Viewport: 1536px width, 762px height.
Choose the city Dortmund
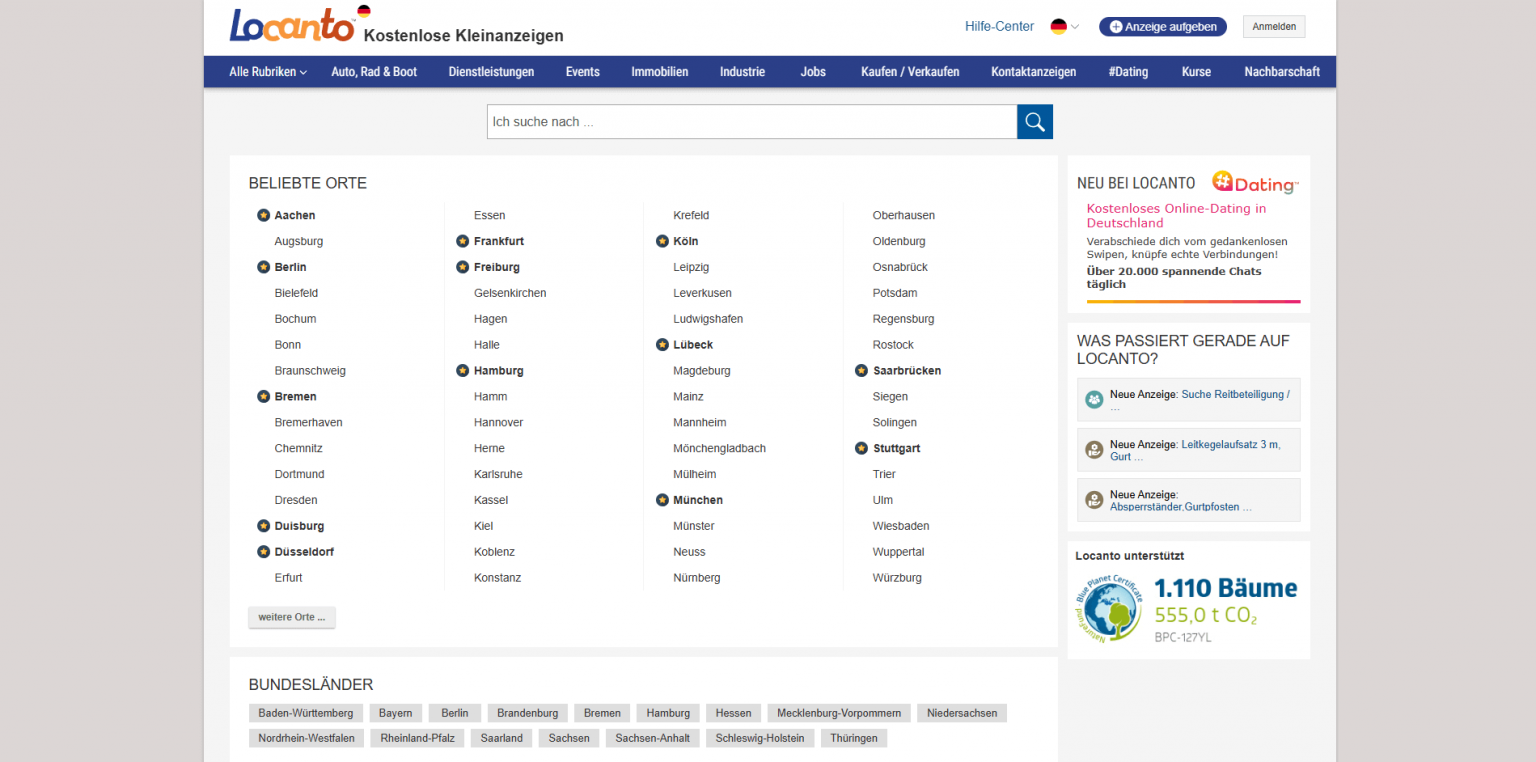299,474
